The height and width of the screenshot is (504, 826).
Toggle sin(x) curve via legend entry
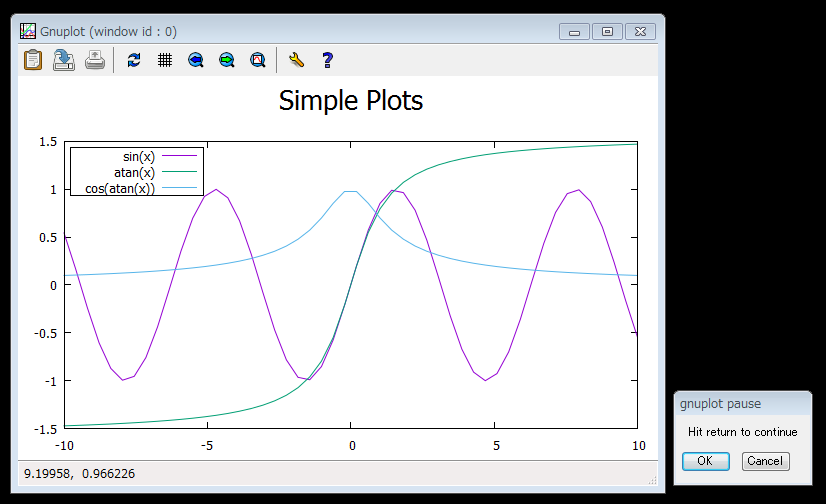(x=138, y=156)
